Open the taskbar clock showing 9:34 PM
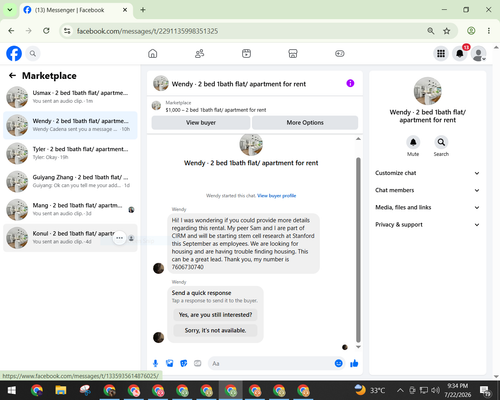Screen dimensions: 500x400 click(x=458, y=390)
